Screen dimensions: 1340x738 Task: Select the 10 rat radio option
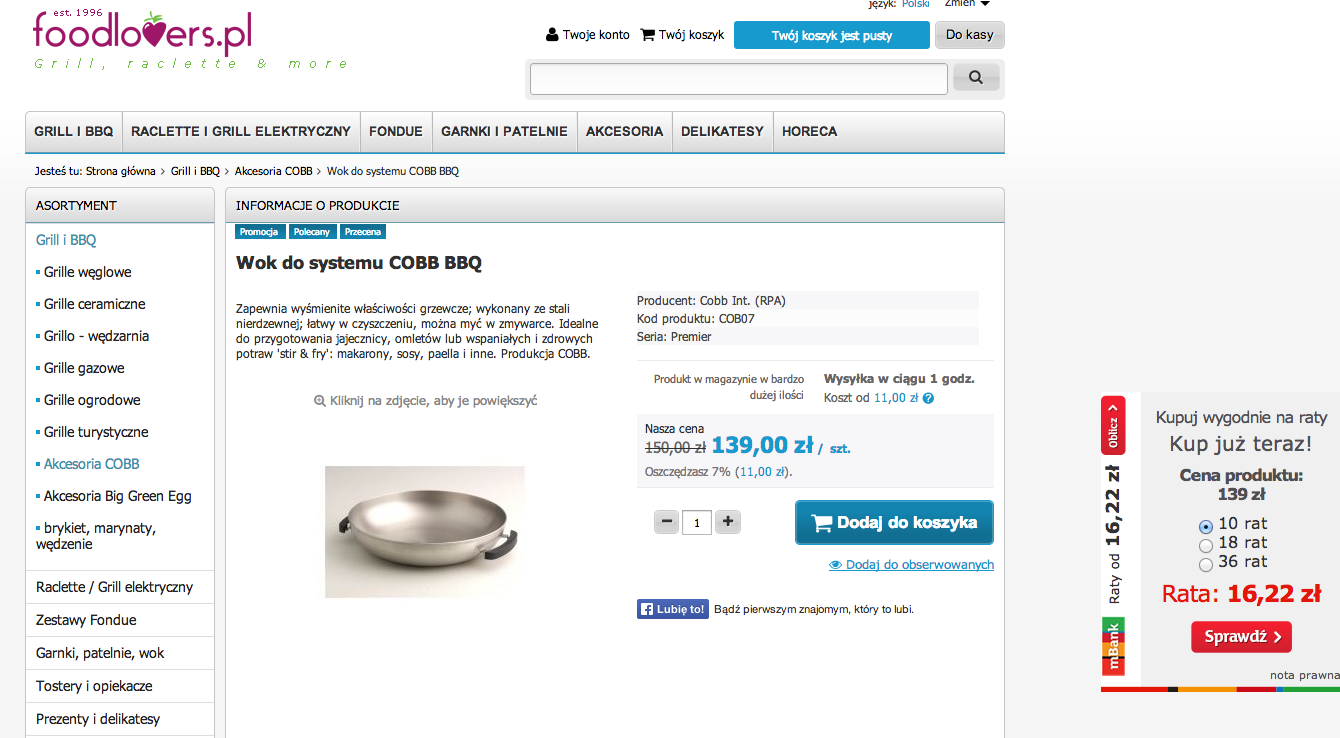click(1206, 526)
